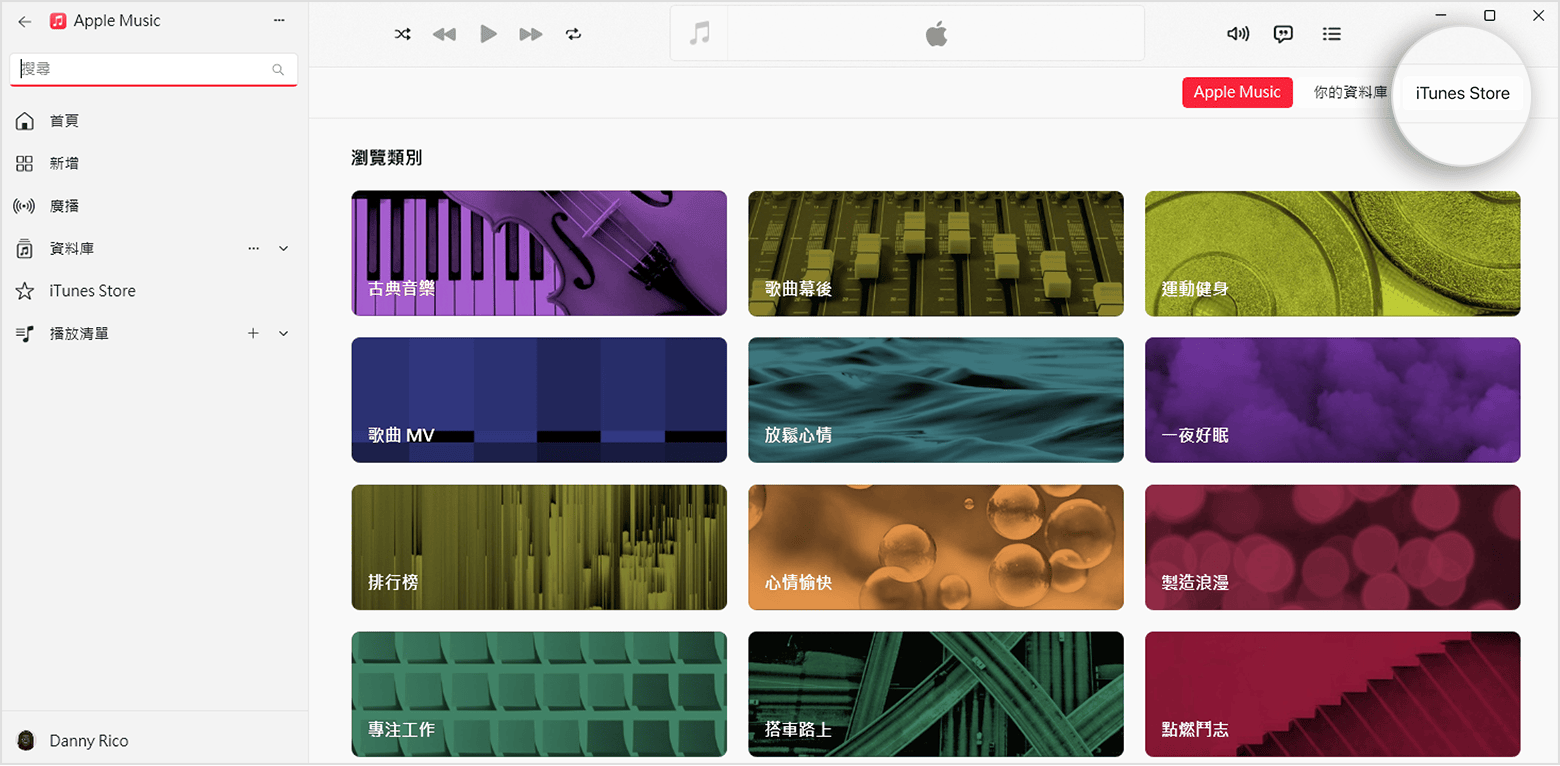Click Danny Rico's avatar picture
The width and height of the screenshot is (1560, 766).
pos(26,741)
